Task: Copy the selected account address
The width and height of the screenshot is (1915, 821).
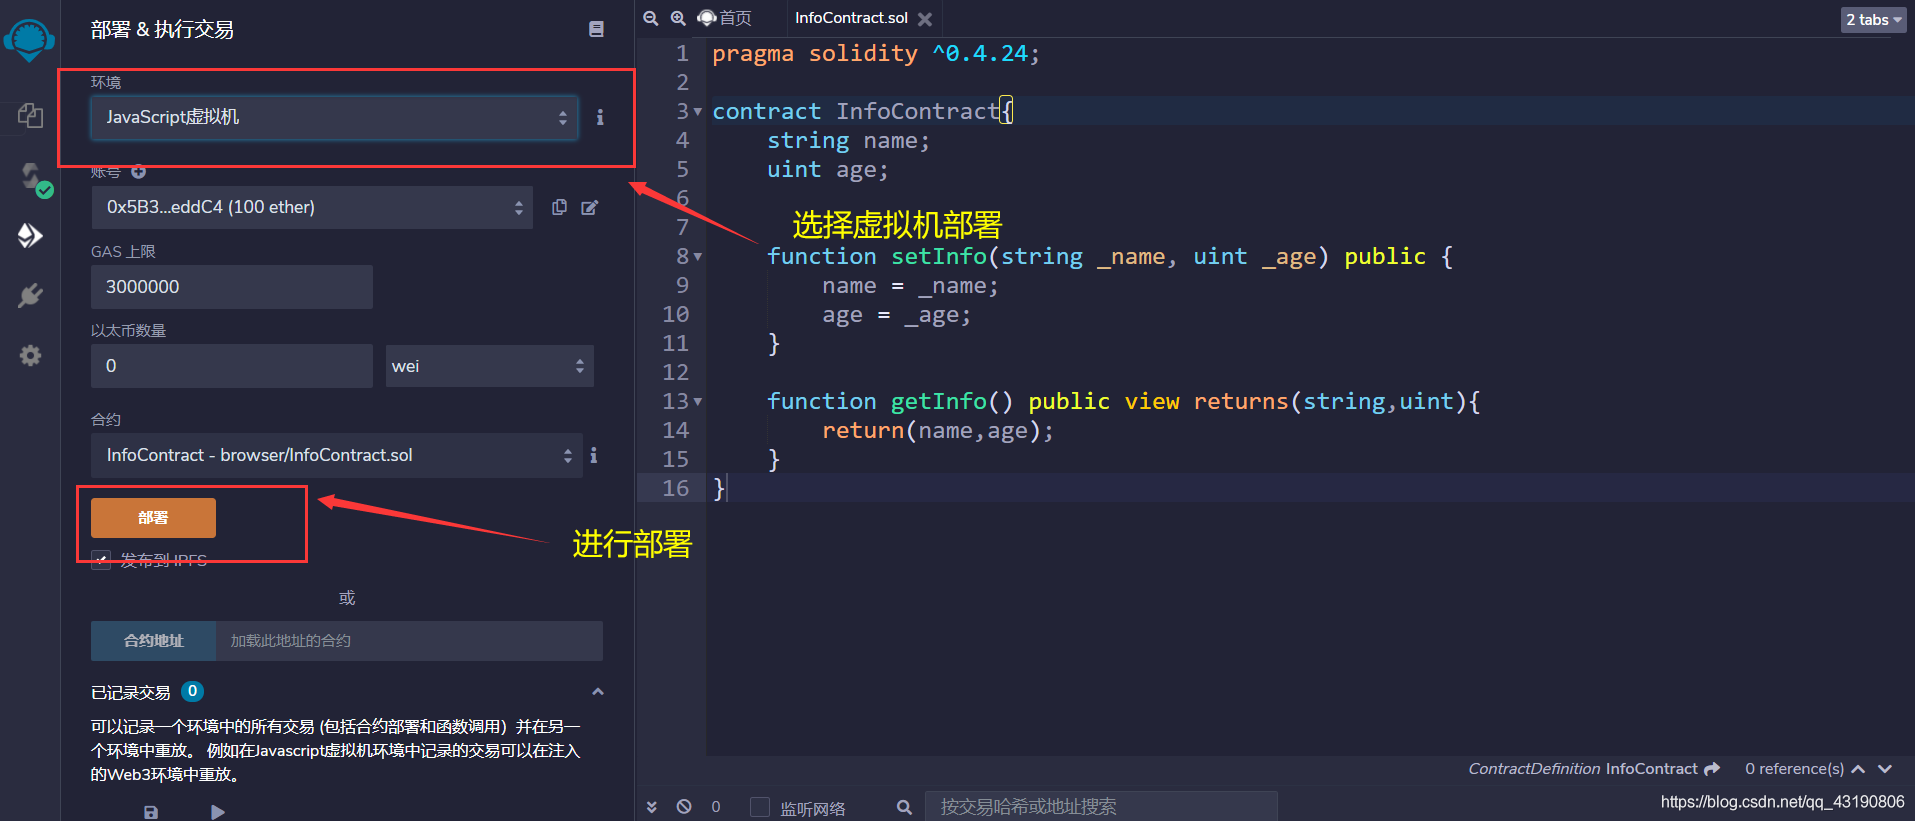Action: tap(559, 207)
